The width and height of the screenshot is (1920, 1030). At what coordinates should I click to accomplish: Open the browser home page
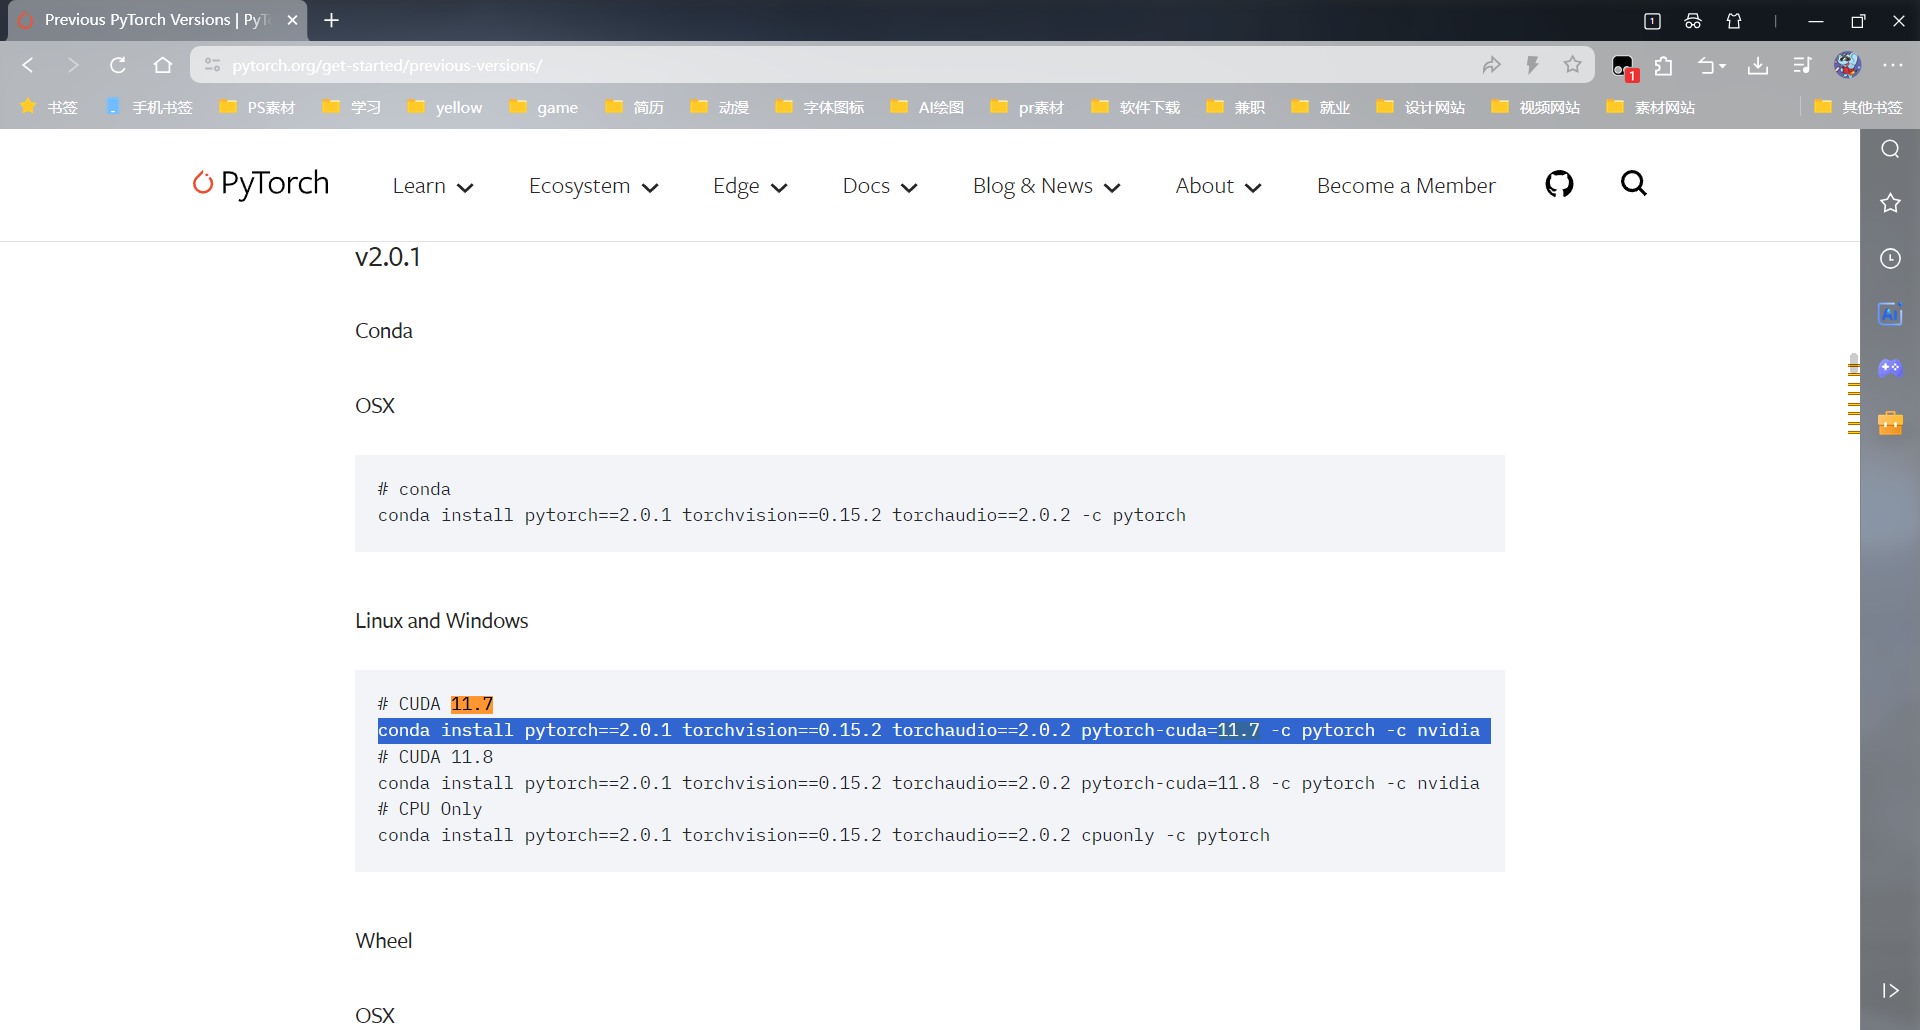[163, 65]
